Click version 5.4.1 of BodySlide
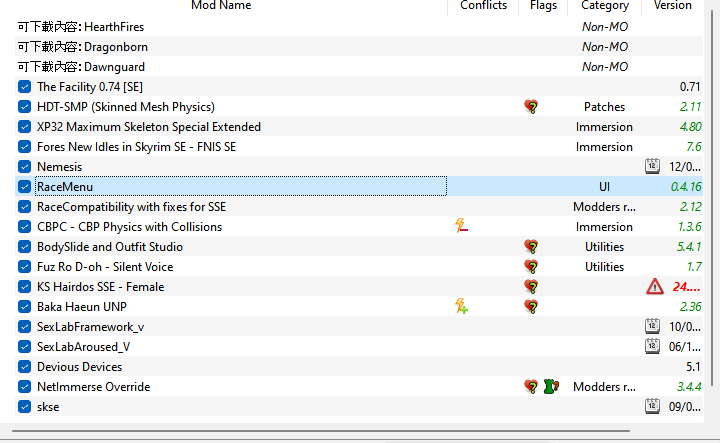Screen dimensions: 720x443 689,247
